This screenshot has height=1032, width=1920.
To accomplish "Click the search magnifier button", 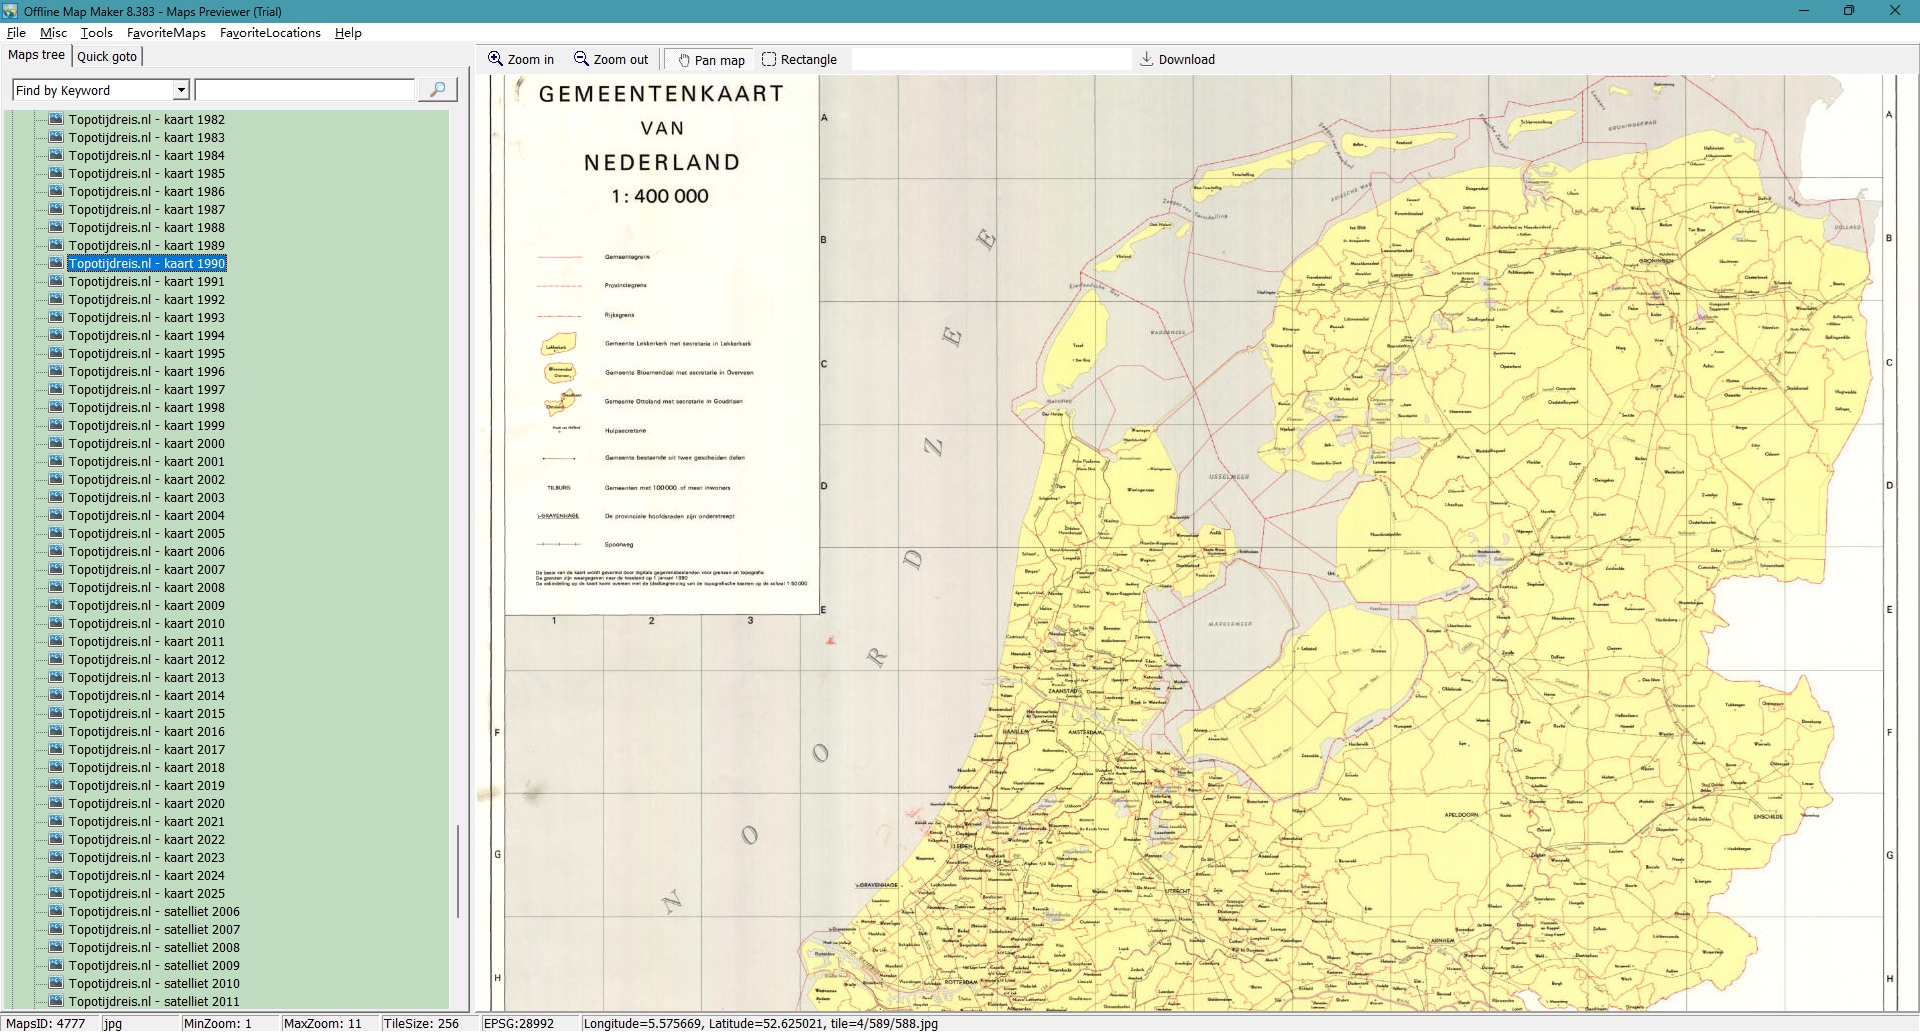I will (x=437, y=90).
